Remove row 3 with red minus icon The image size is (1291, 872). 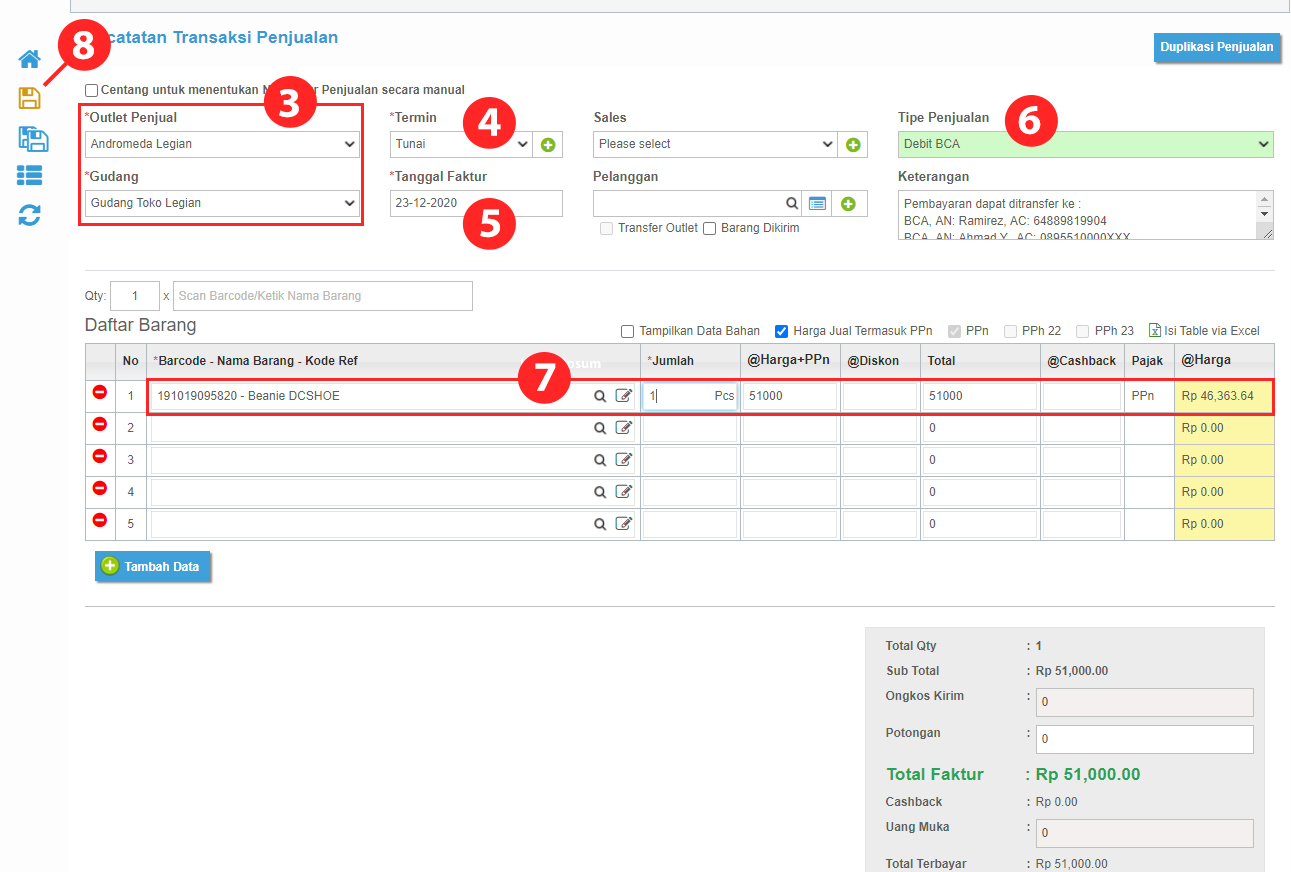click(100, 457)
